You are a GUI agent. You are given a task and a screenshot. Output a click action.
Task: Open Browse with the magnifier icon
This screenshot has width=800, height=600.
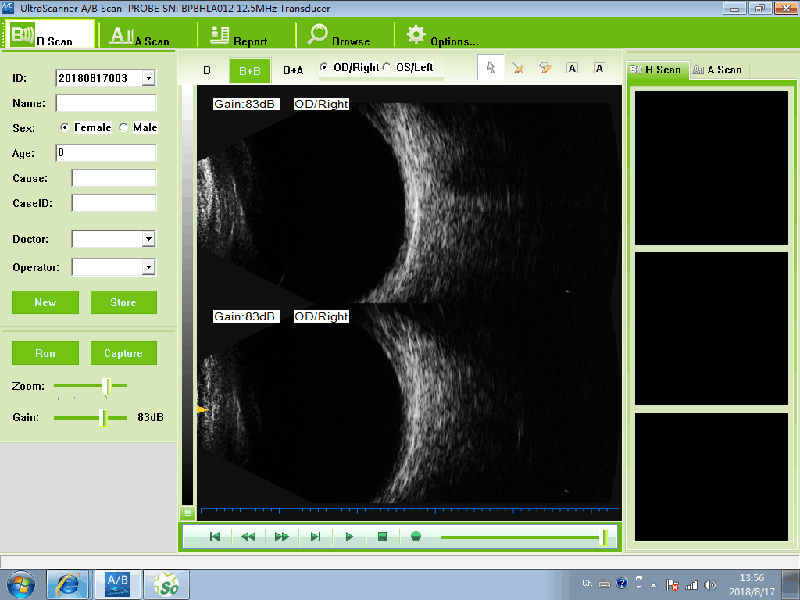click(x=318, y=34)
